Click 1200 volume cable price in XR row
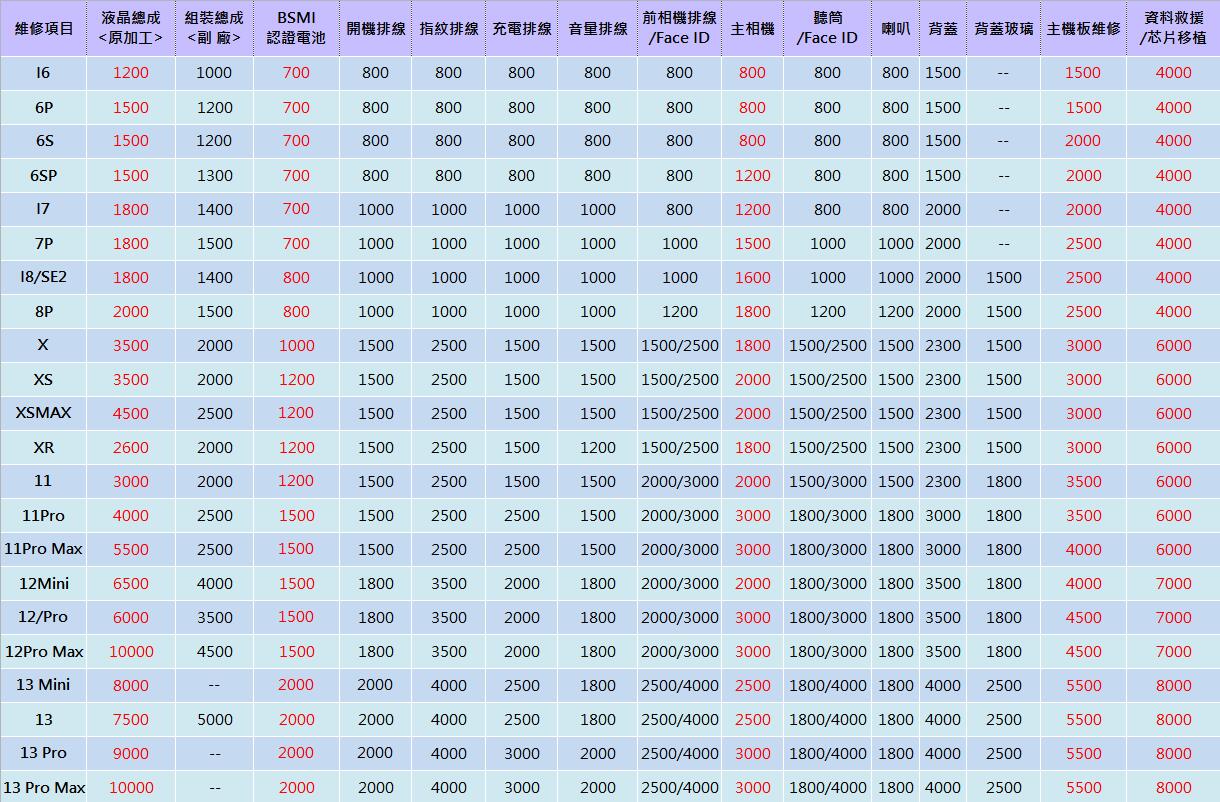The image size is (1220, 802). coord(597,448)
